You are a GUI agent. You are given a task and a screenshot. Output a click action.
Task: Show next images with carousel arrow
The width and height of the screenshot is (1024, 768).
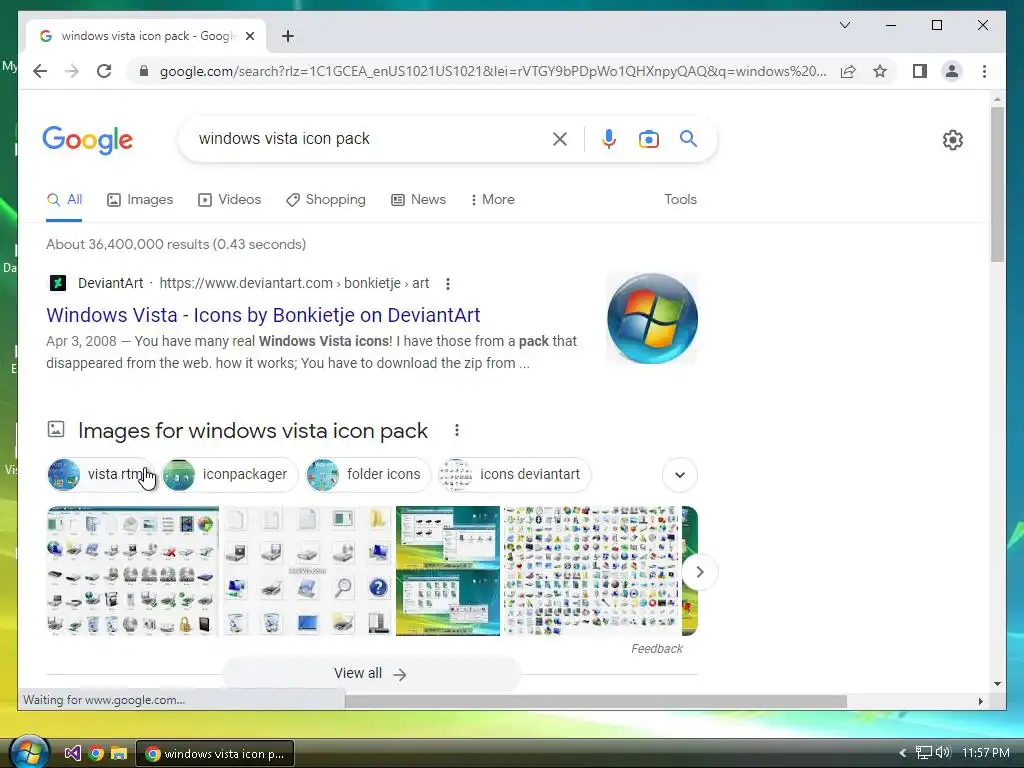tap(699, 572)
